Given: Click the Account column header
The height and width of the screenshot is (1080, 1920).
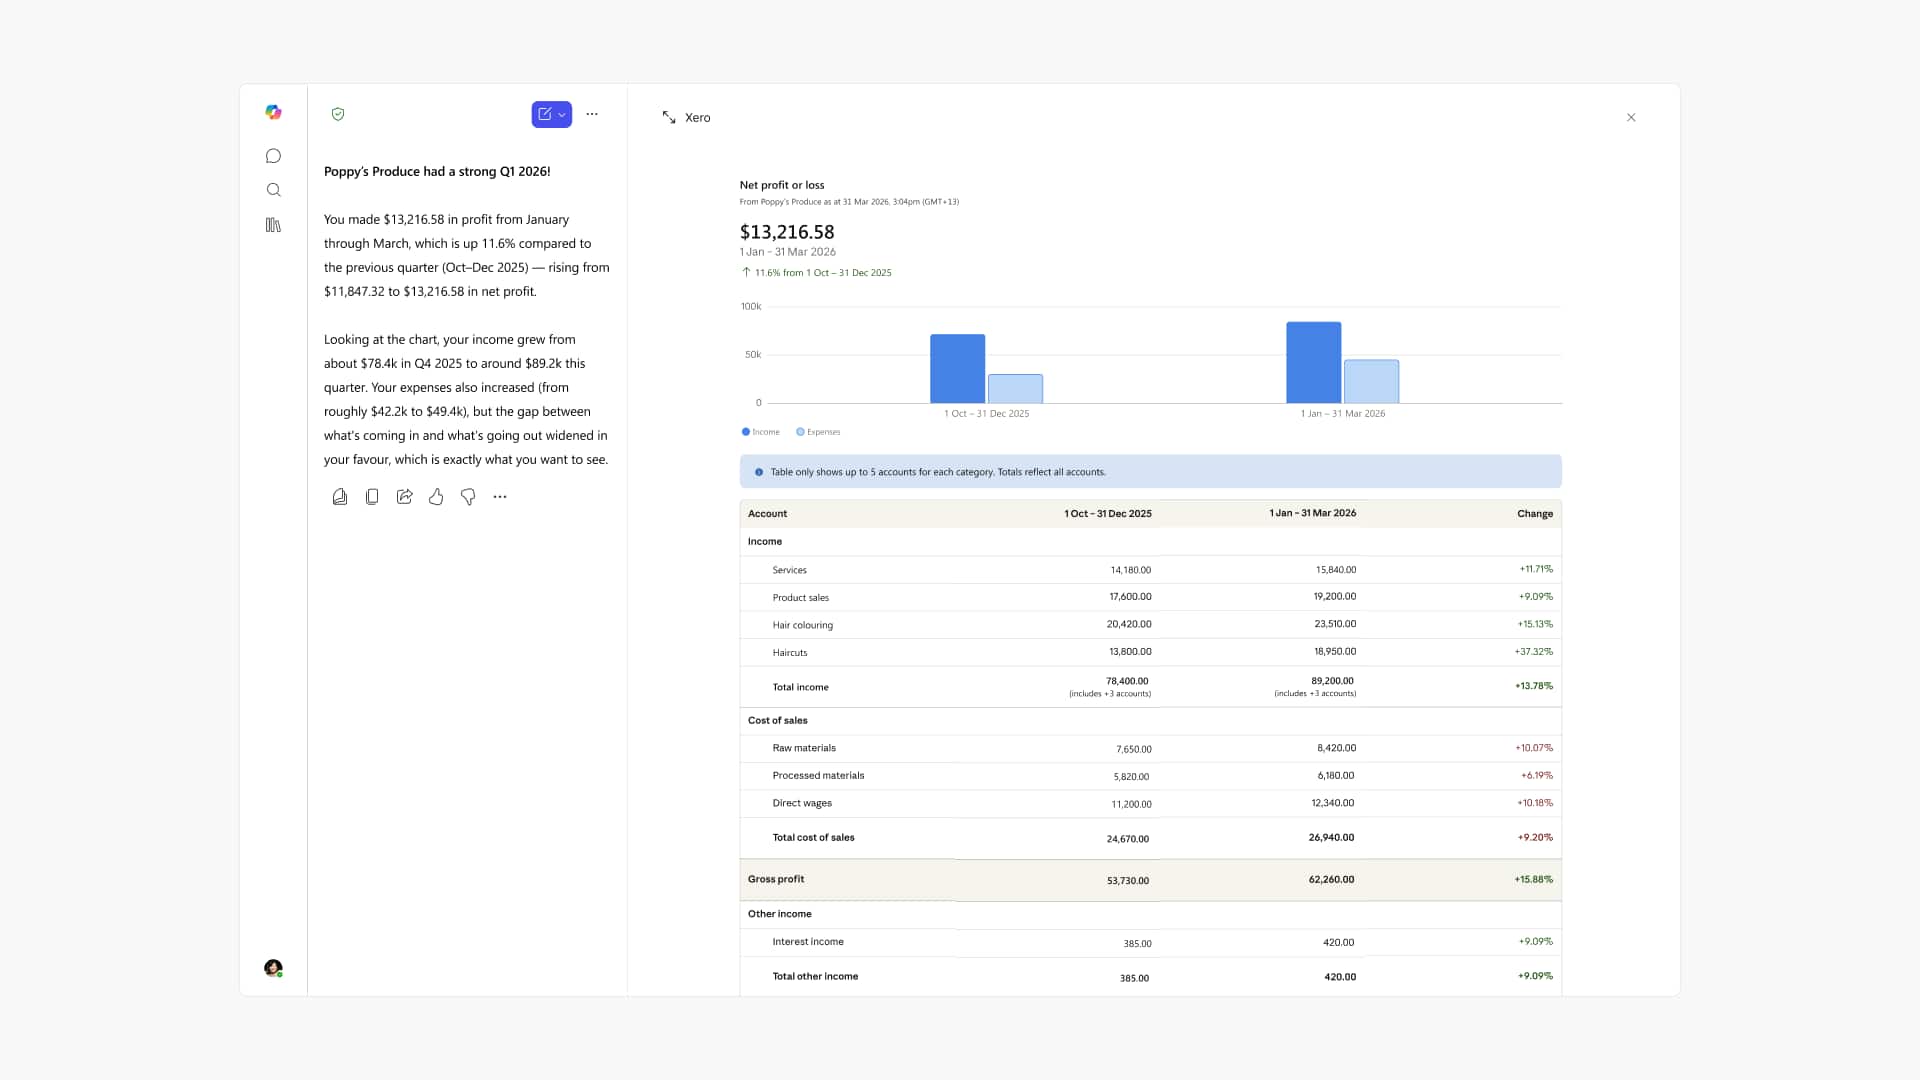Looking at the screenshot, I should [x=767, y=514].
